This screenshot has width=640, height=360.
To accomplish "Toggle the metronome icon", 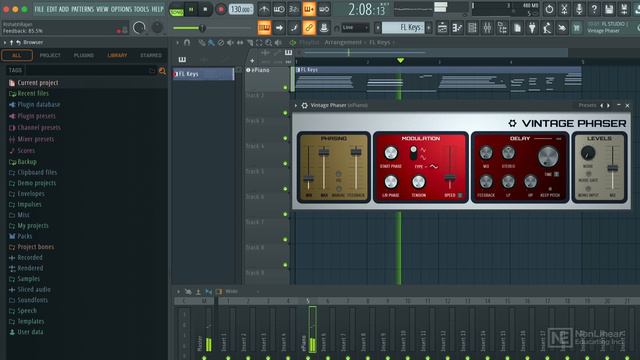I will [x=264, y=9].
